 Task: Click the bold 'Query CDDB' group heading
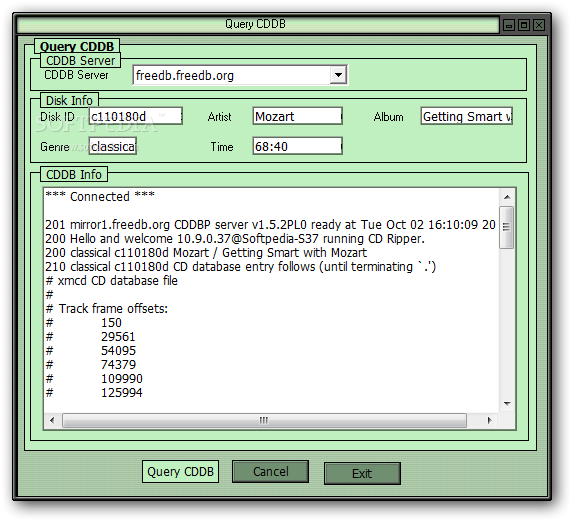click(77, 46)
